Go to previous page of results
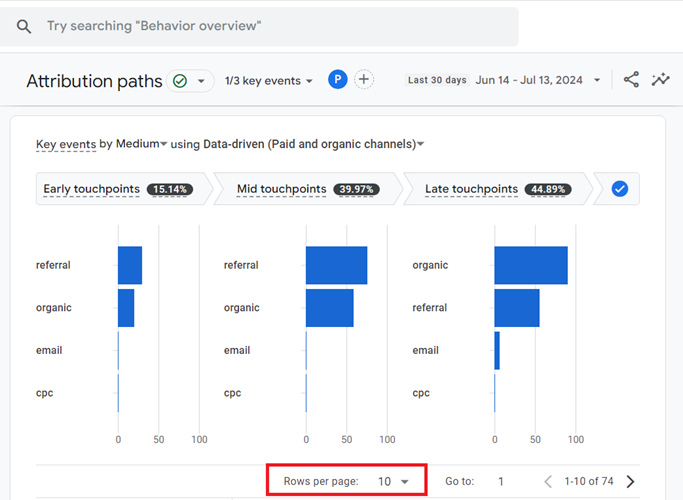 point(548,481)
